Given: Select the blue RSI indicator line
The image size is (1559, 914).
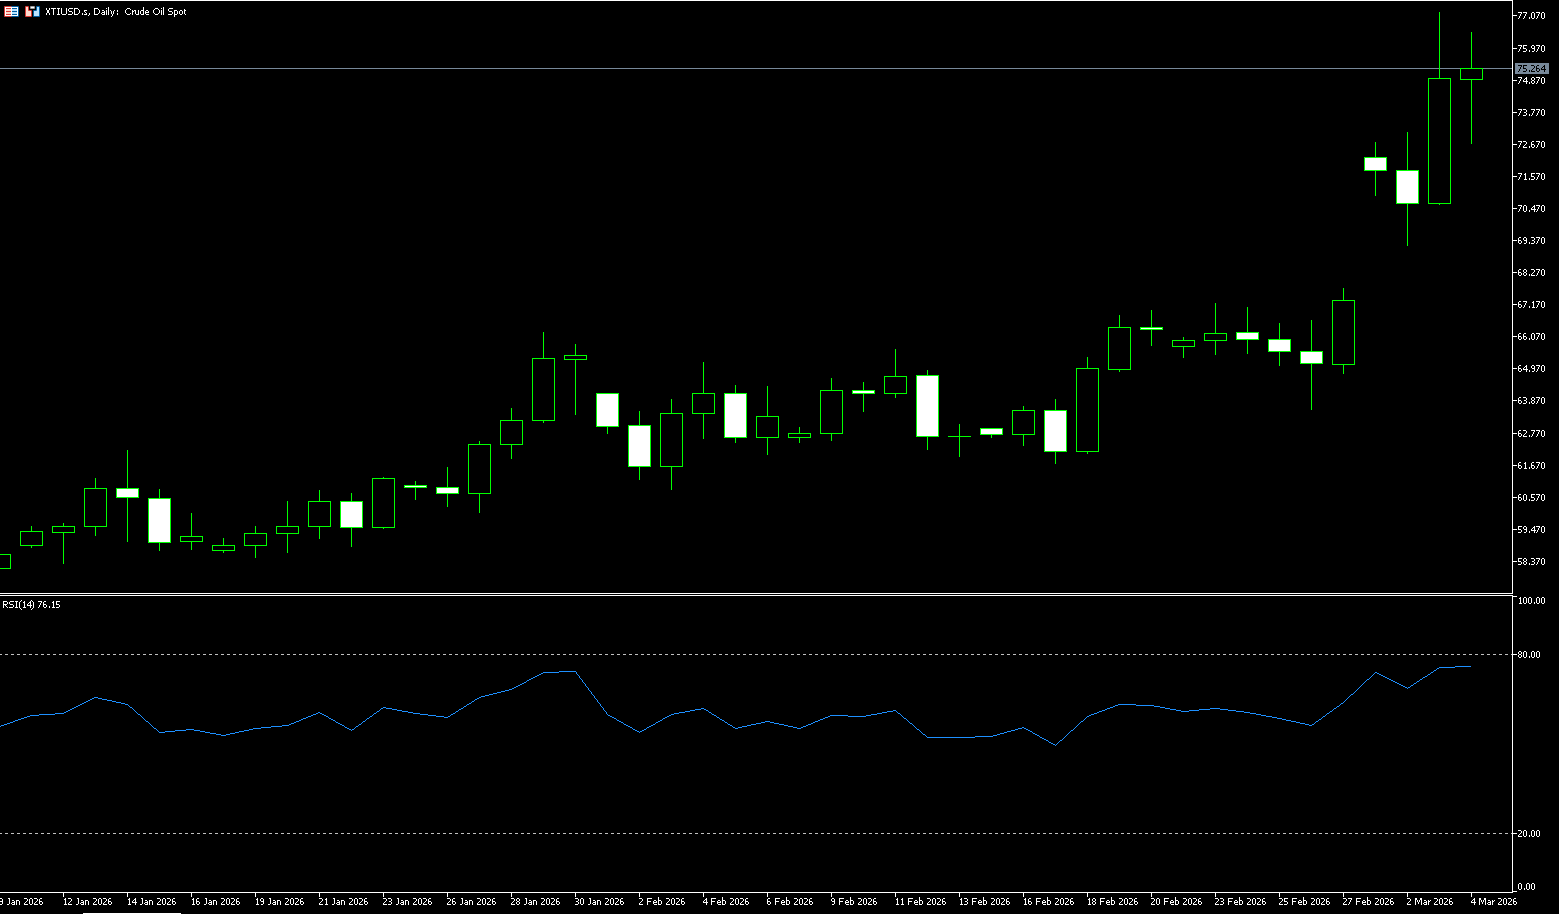Looking at the screenshot, I should tap(607, 714).
